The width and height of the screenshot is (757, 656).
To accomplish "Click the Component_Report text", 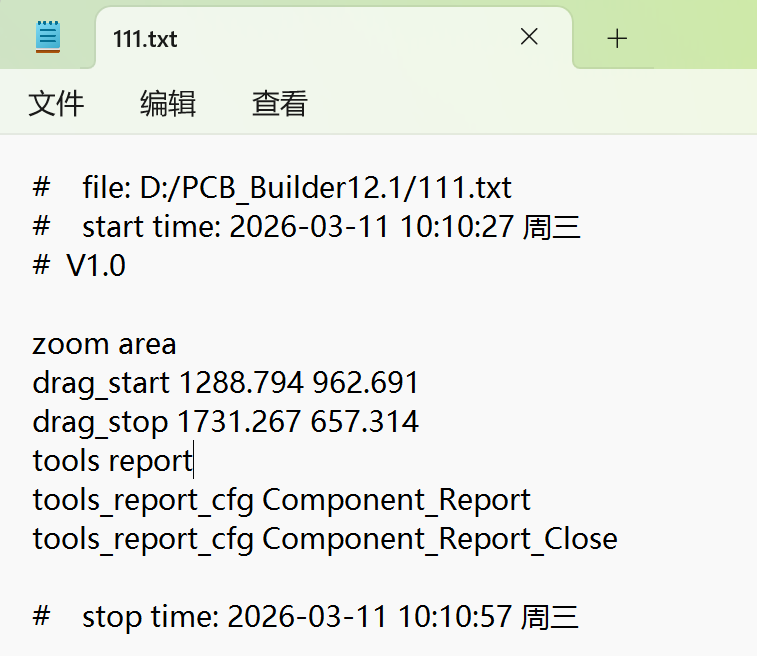I will (396, 500).
